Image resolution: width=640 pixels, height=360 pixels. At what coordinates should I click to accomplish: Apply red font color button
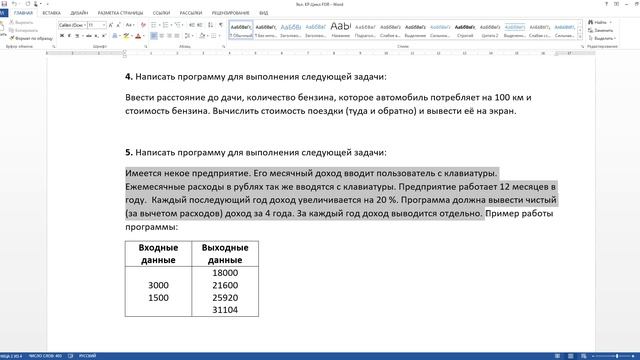point(138,36)
